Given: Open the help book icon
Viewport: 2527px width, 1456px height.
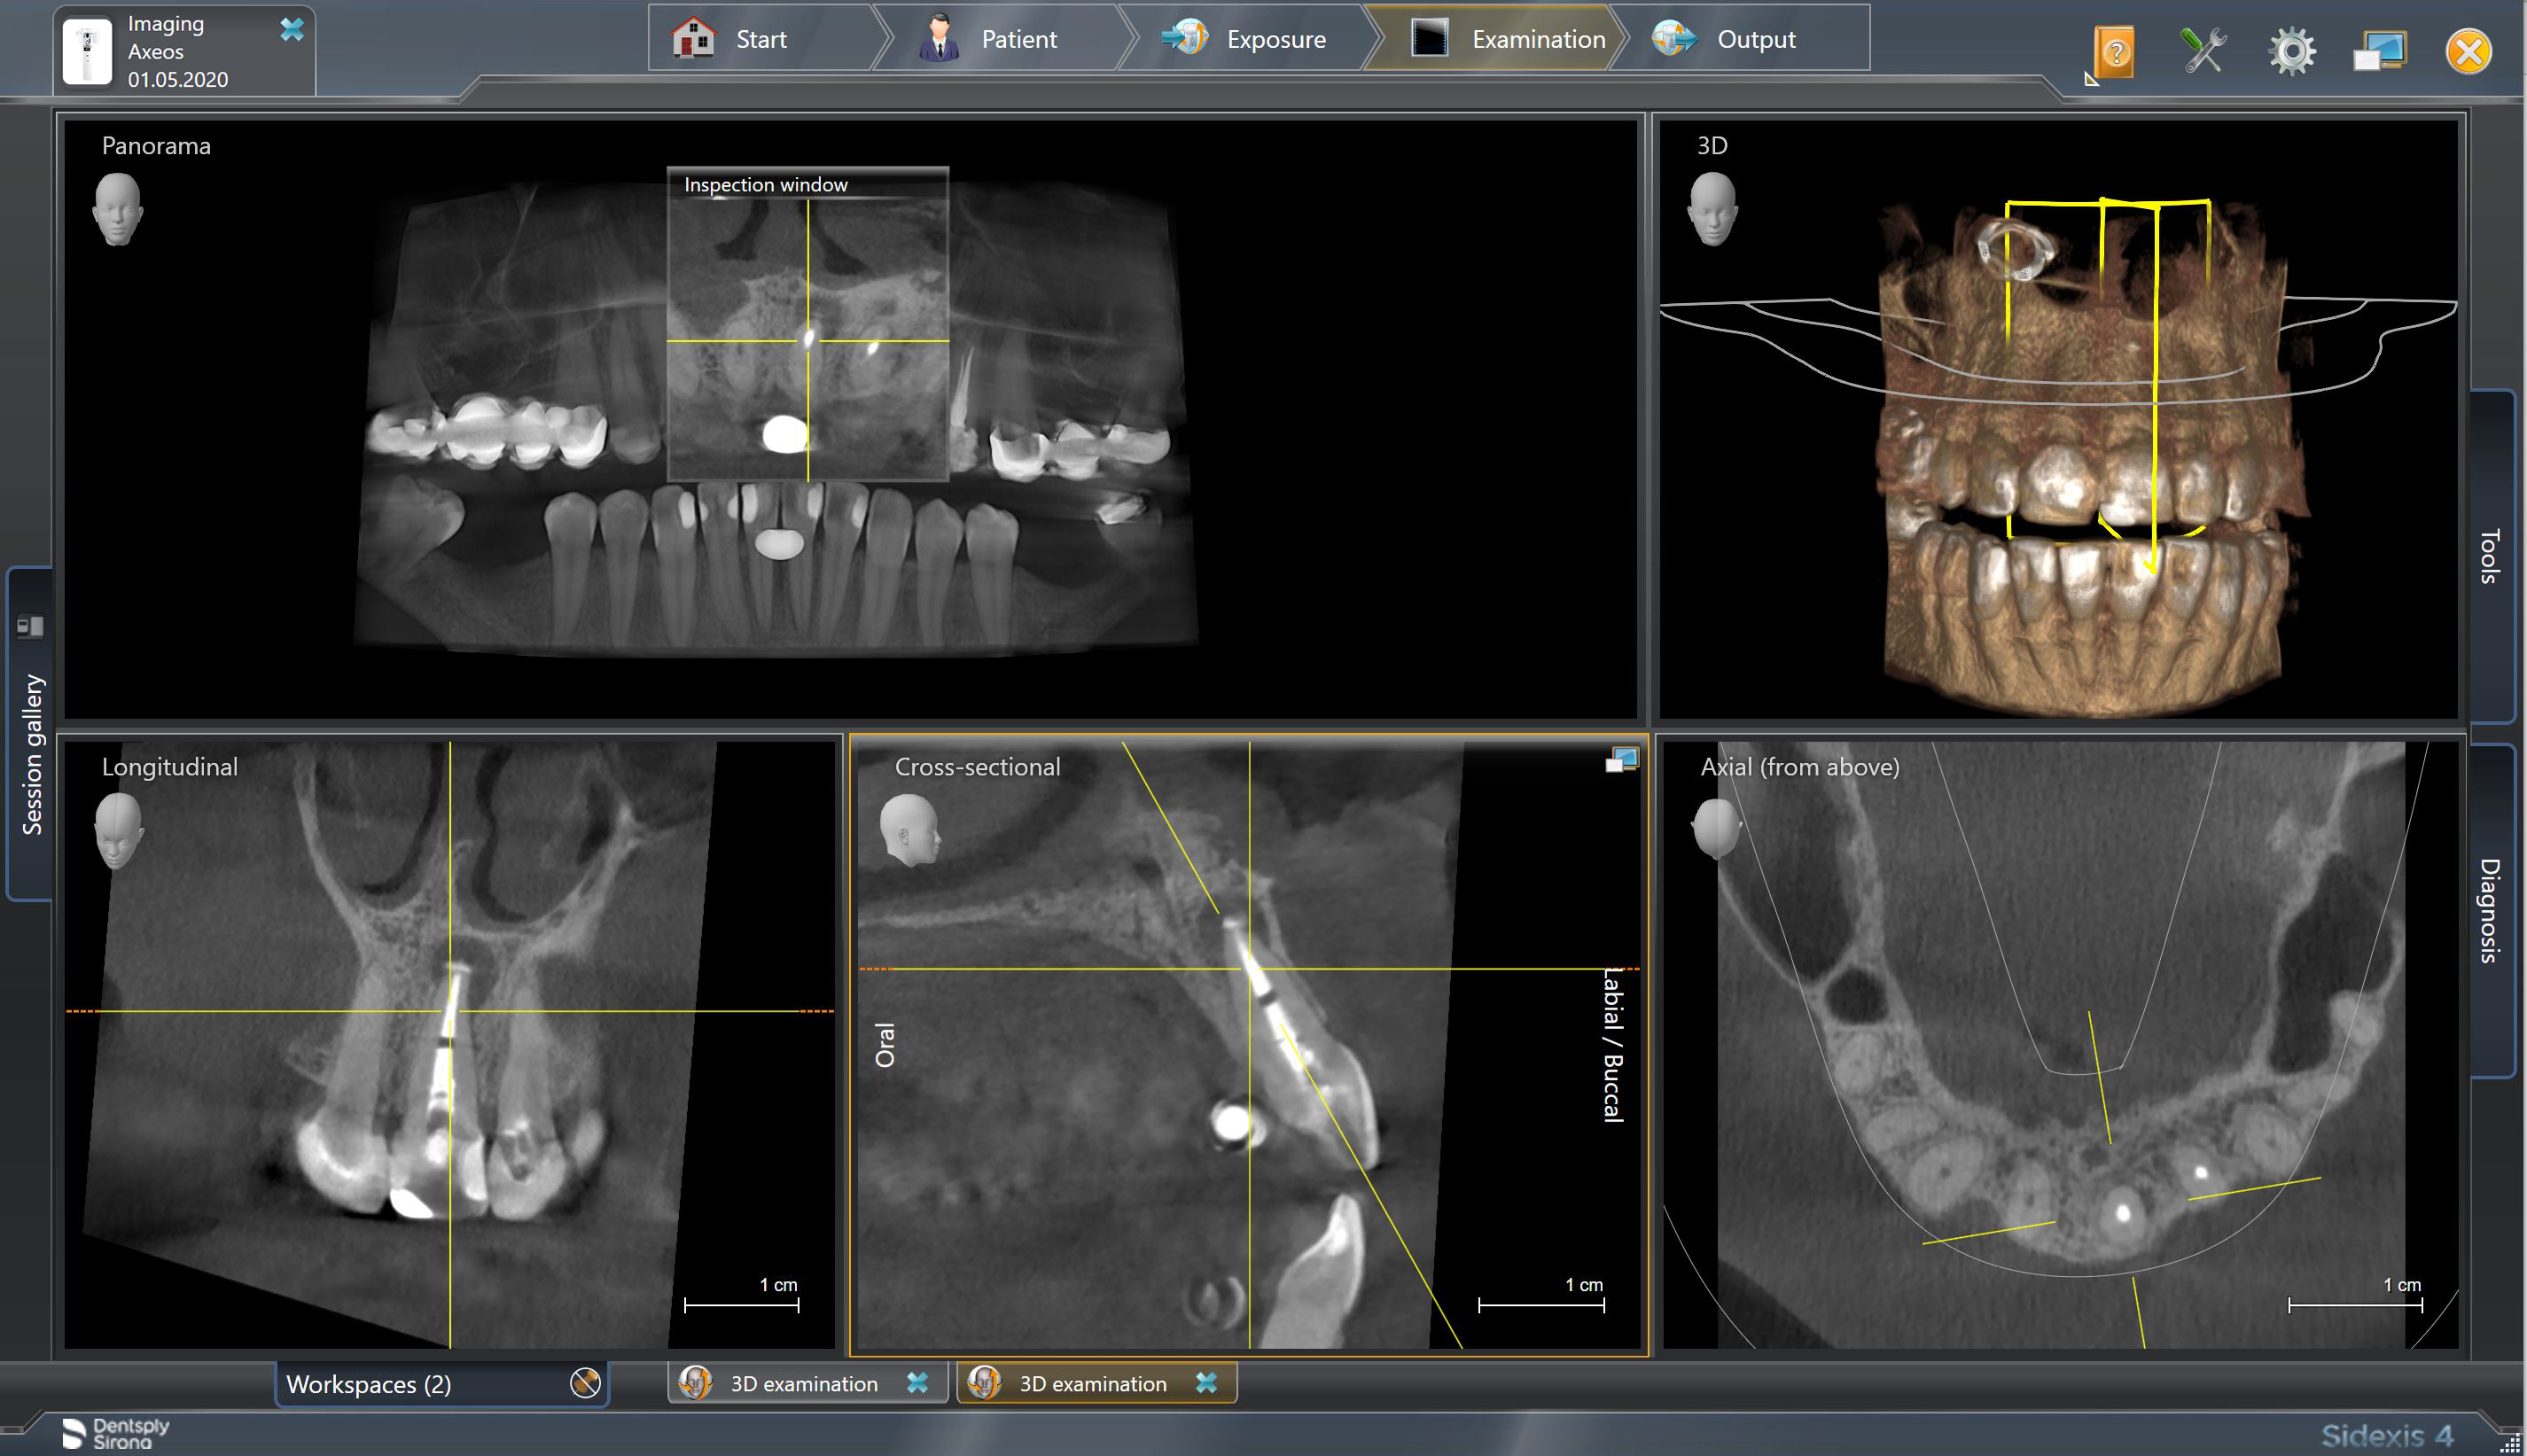Looking at the screenshot, I should pyautogui.click(x=2113, y=51).
